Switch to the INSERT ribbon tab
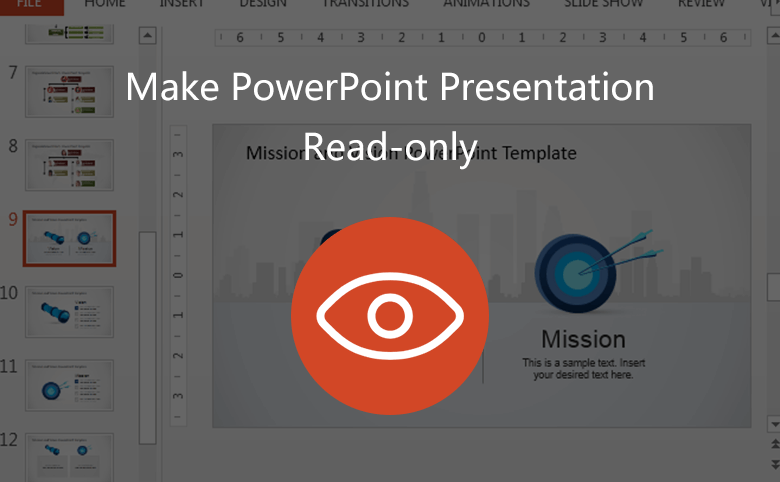Screen dimensions: 780x482 pyautogui.click(x=182, y=4)
